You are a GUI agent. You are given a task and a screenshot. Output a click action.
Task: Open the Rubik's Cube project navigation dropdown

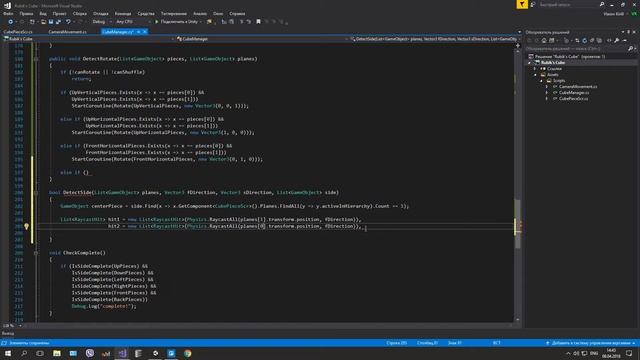[x=87, y=39]
